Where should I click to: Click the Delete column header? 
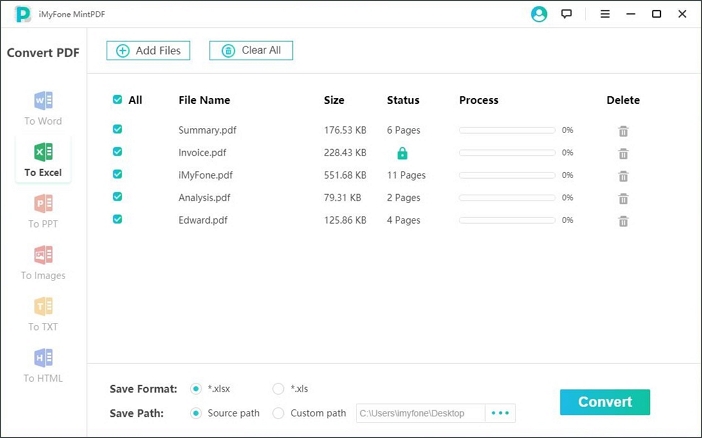(623, 100)
